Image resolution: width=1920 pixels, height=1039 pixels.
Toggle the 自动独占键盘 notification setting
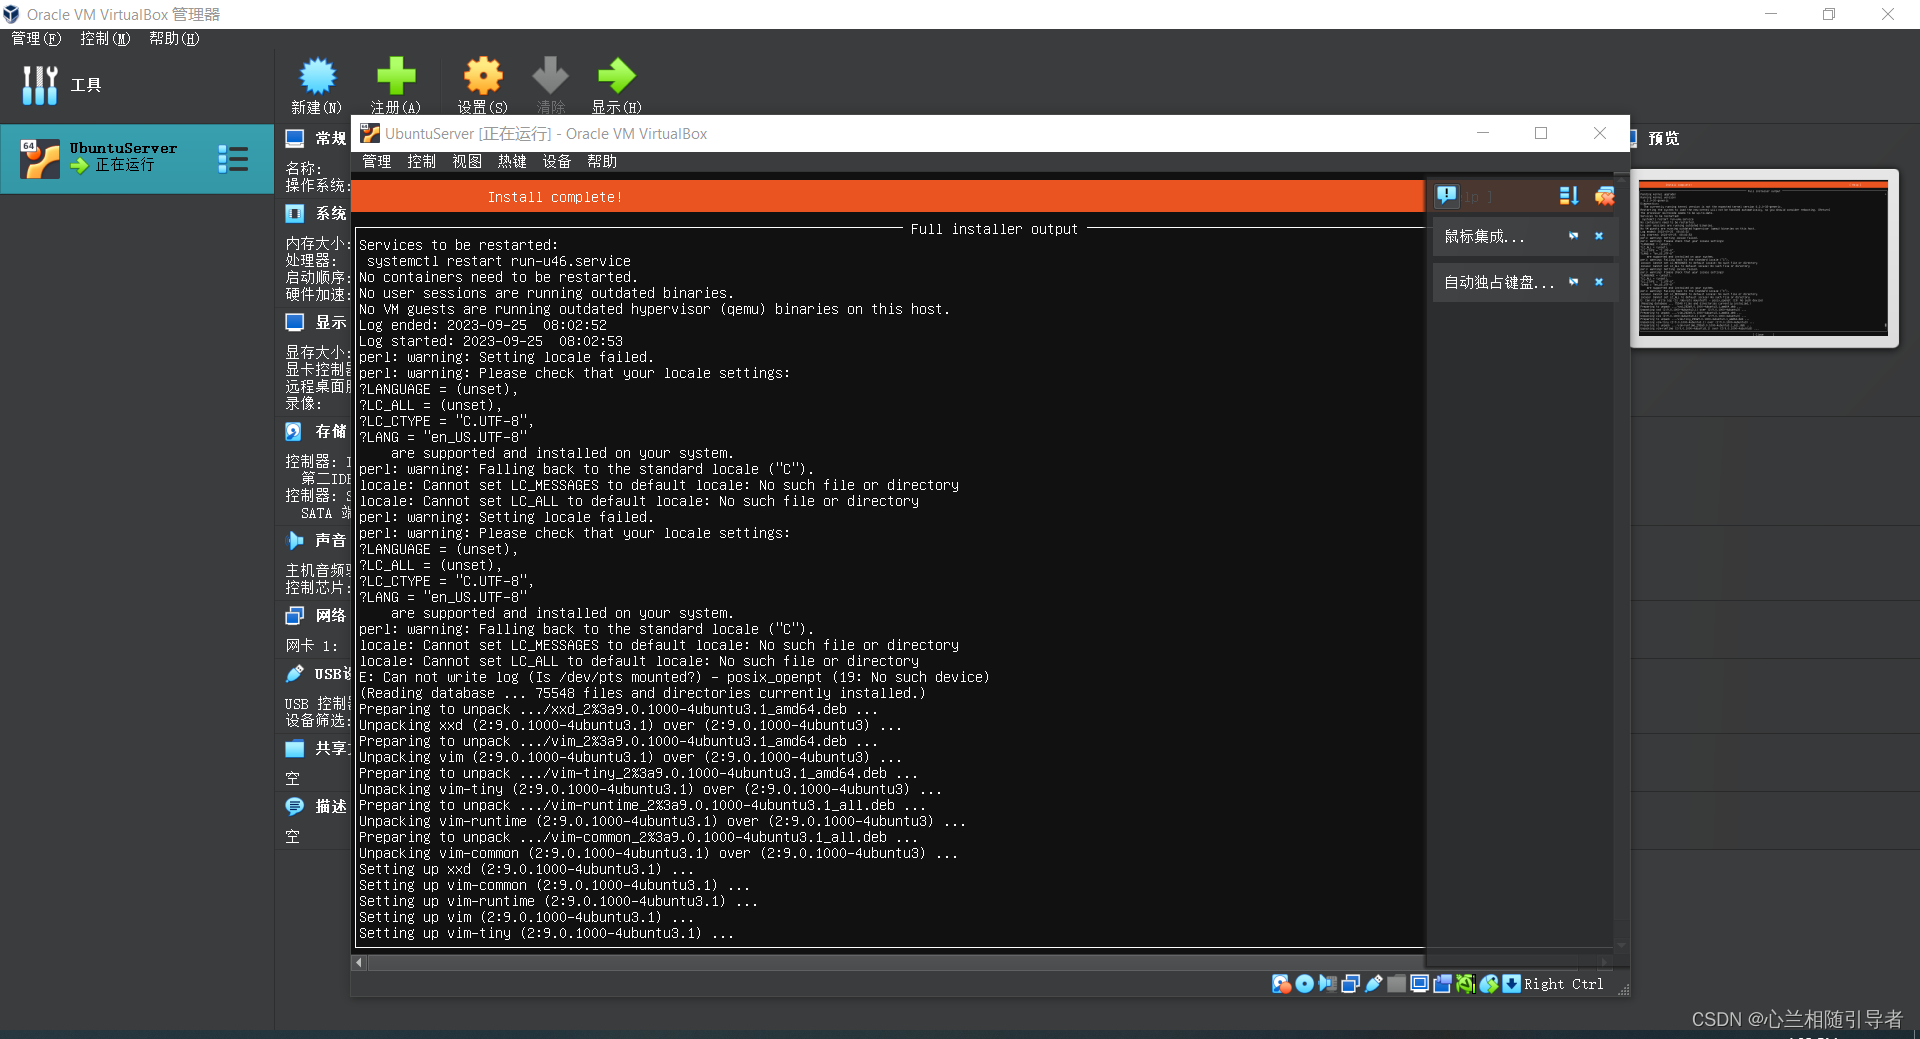pos(1572,282)
